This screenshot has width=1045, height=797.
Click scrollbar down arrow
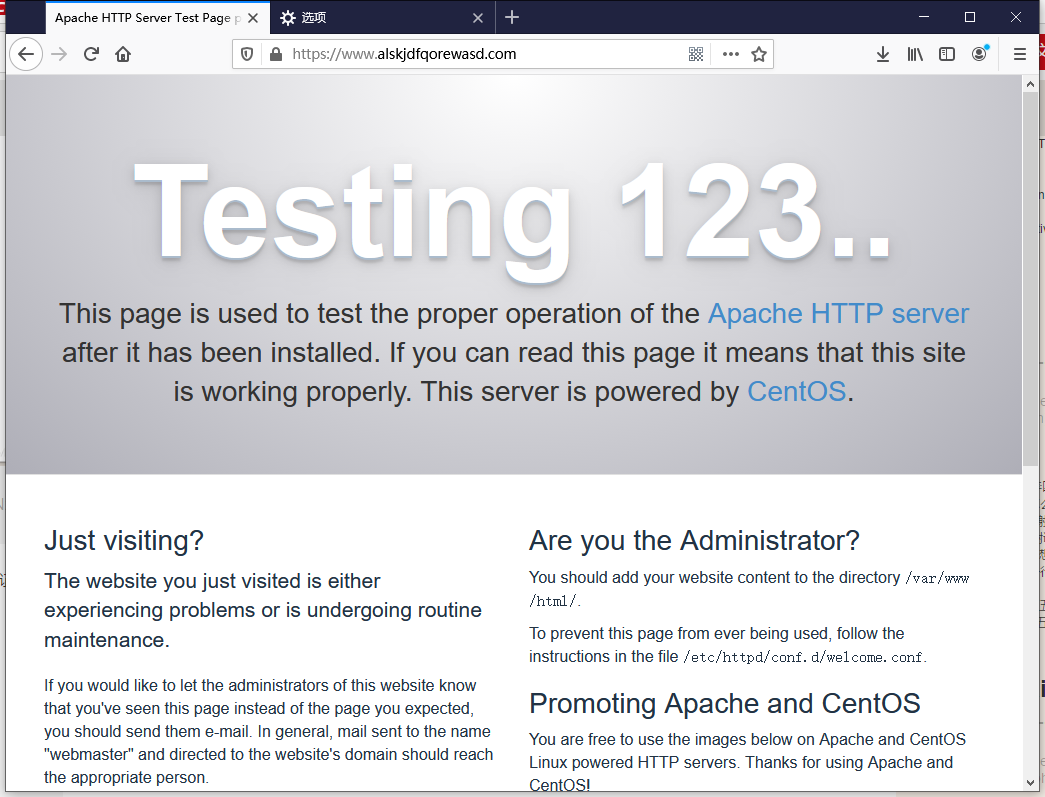point(1030,783)
